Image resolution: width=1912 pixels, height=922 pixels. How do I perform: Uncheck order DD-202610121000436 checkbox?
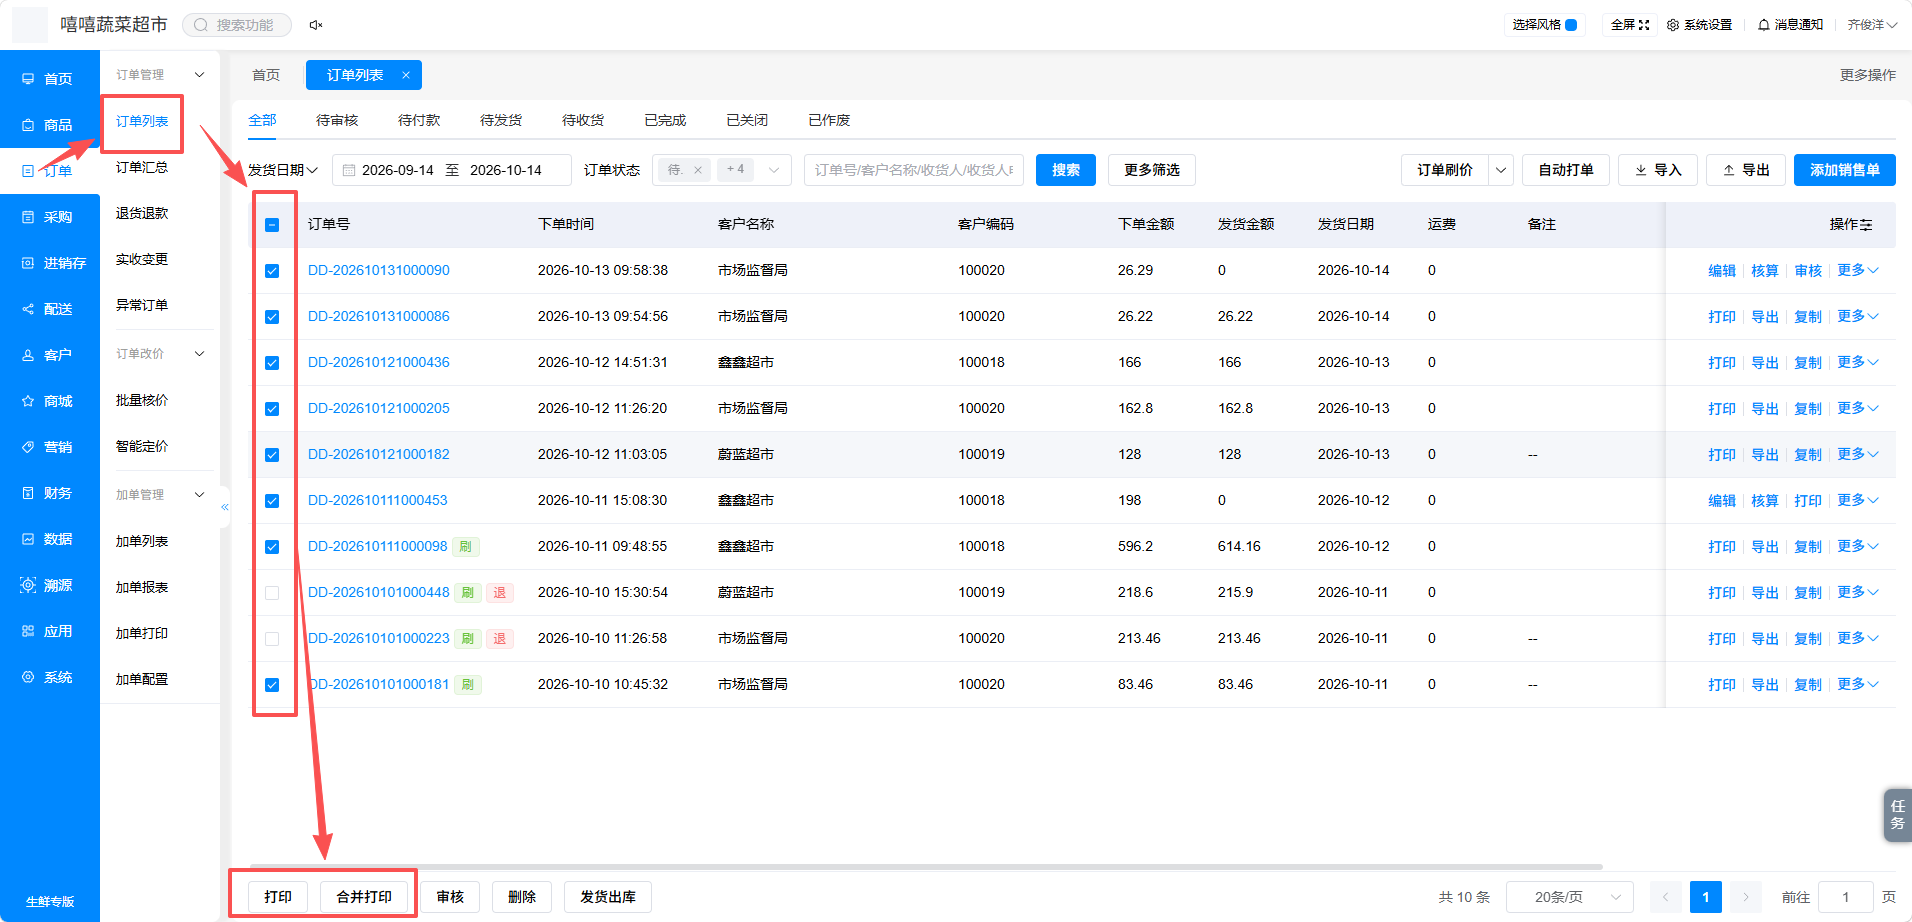pyautogui.click(x=272, y=363)
